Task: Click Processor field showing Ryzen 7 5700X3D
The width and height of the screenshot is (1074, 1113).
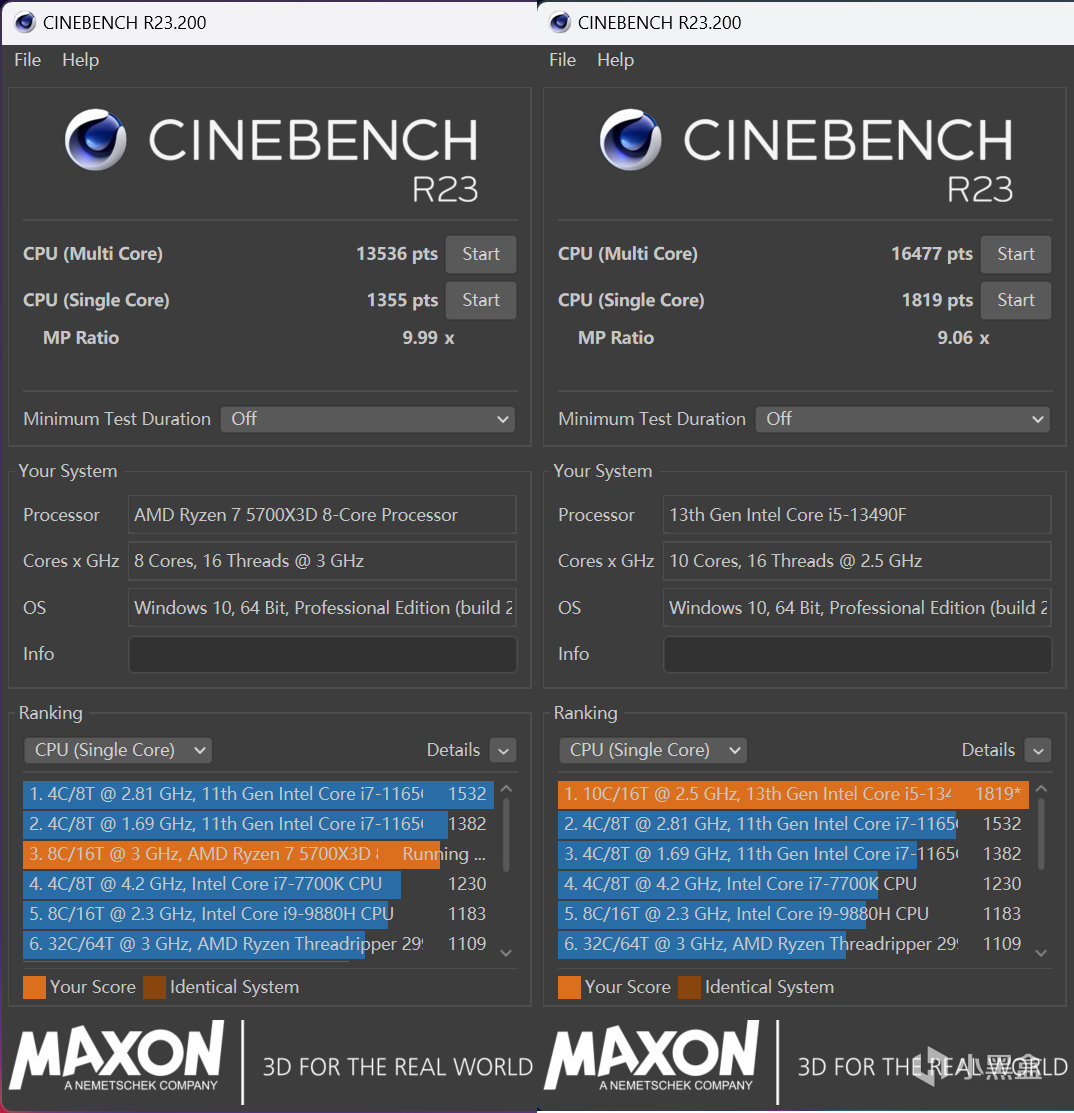Action: (322, 515)
